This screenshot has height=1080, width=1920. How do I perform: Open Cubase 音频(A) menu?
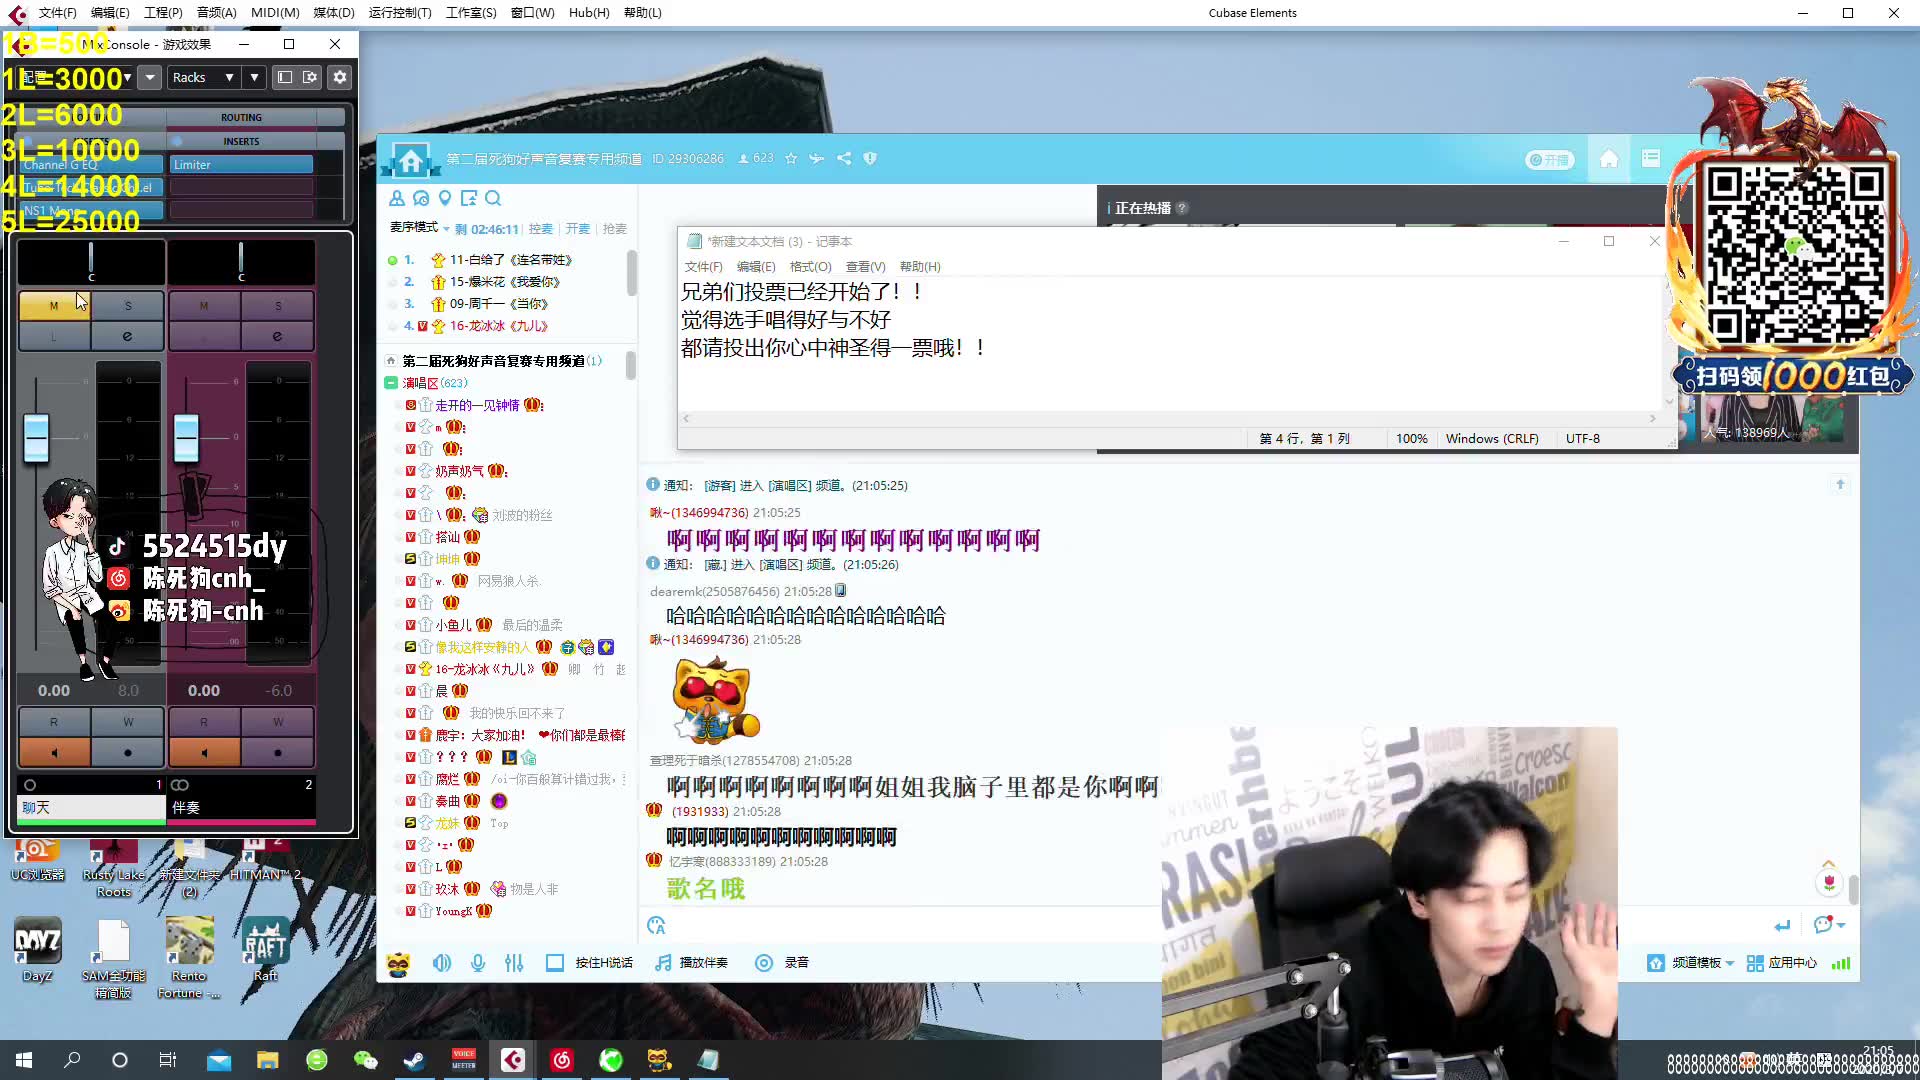click(x=216, y=13)
